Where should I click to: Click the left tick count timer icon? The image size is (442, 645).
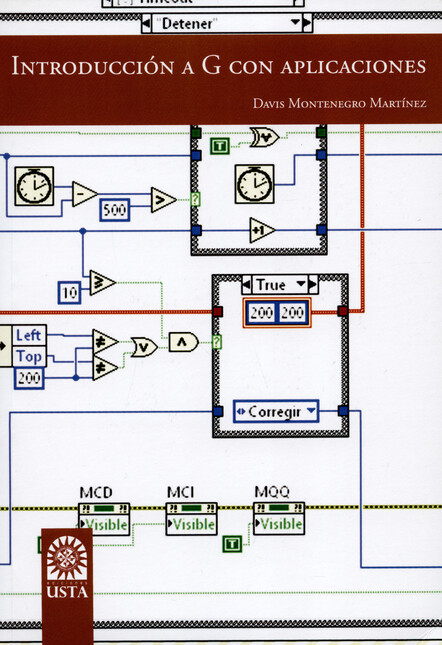(x=34, y=186)
